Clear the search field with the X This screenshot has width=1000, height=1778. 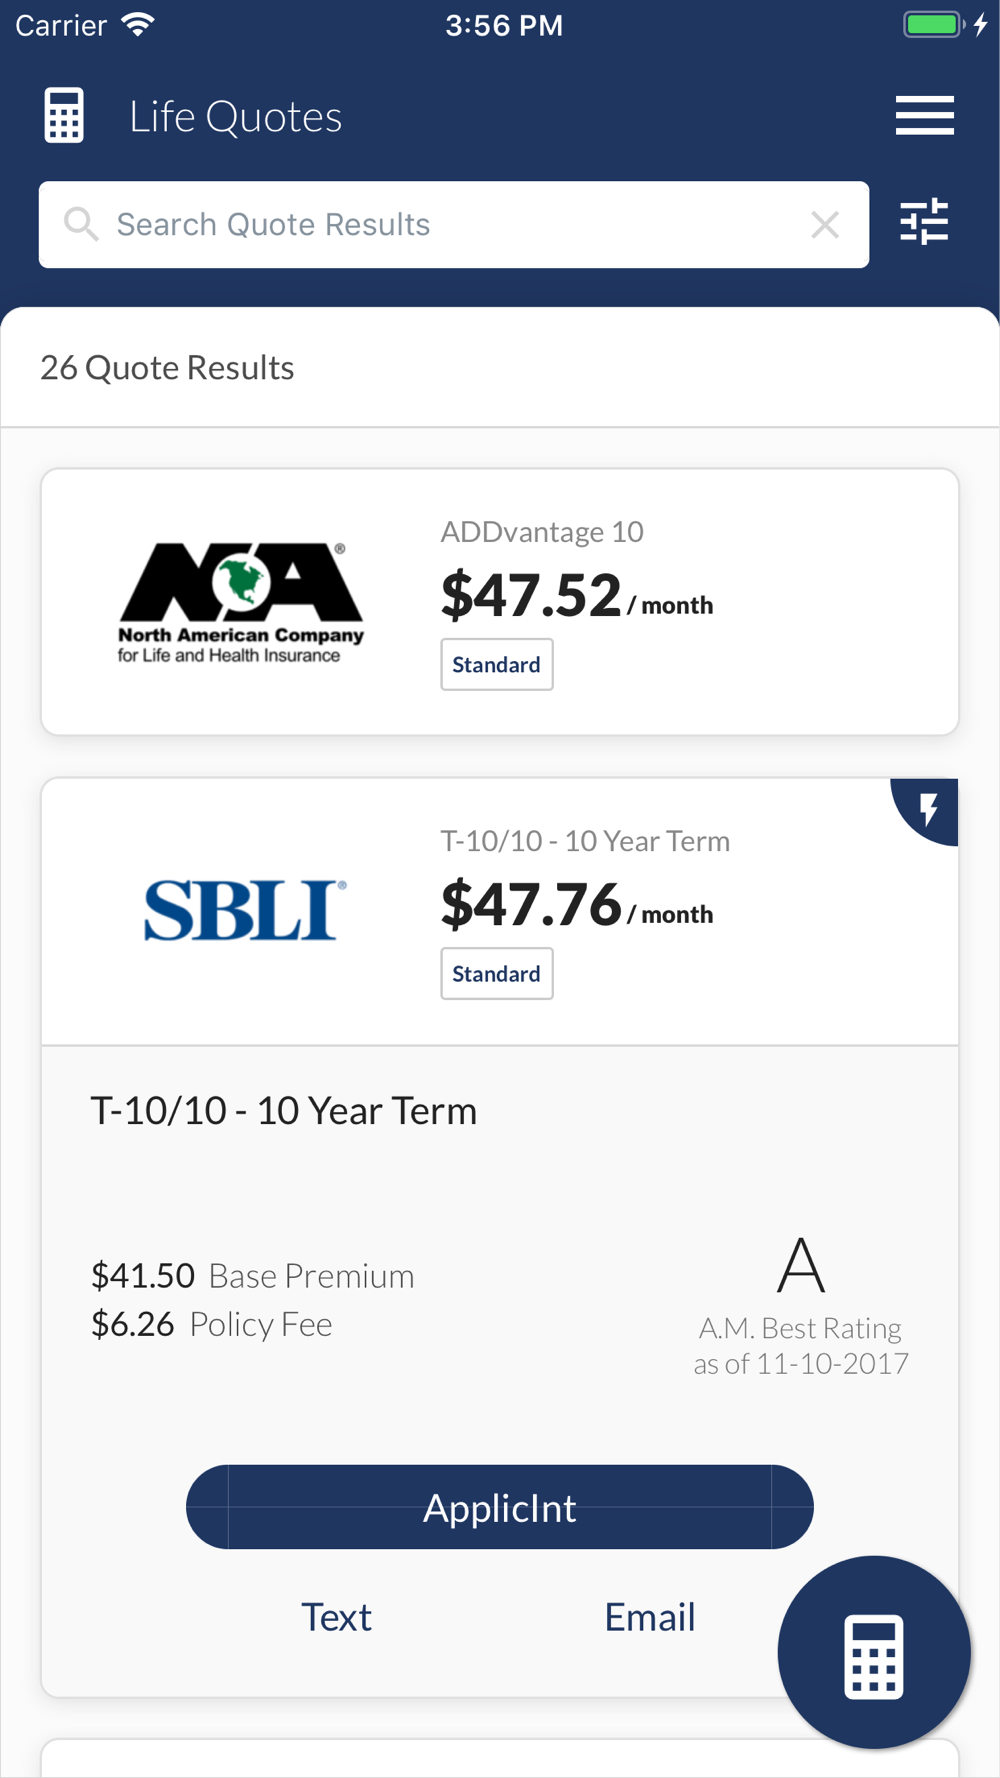pos(825,225)
